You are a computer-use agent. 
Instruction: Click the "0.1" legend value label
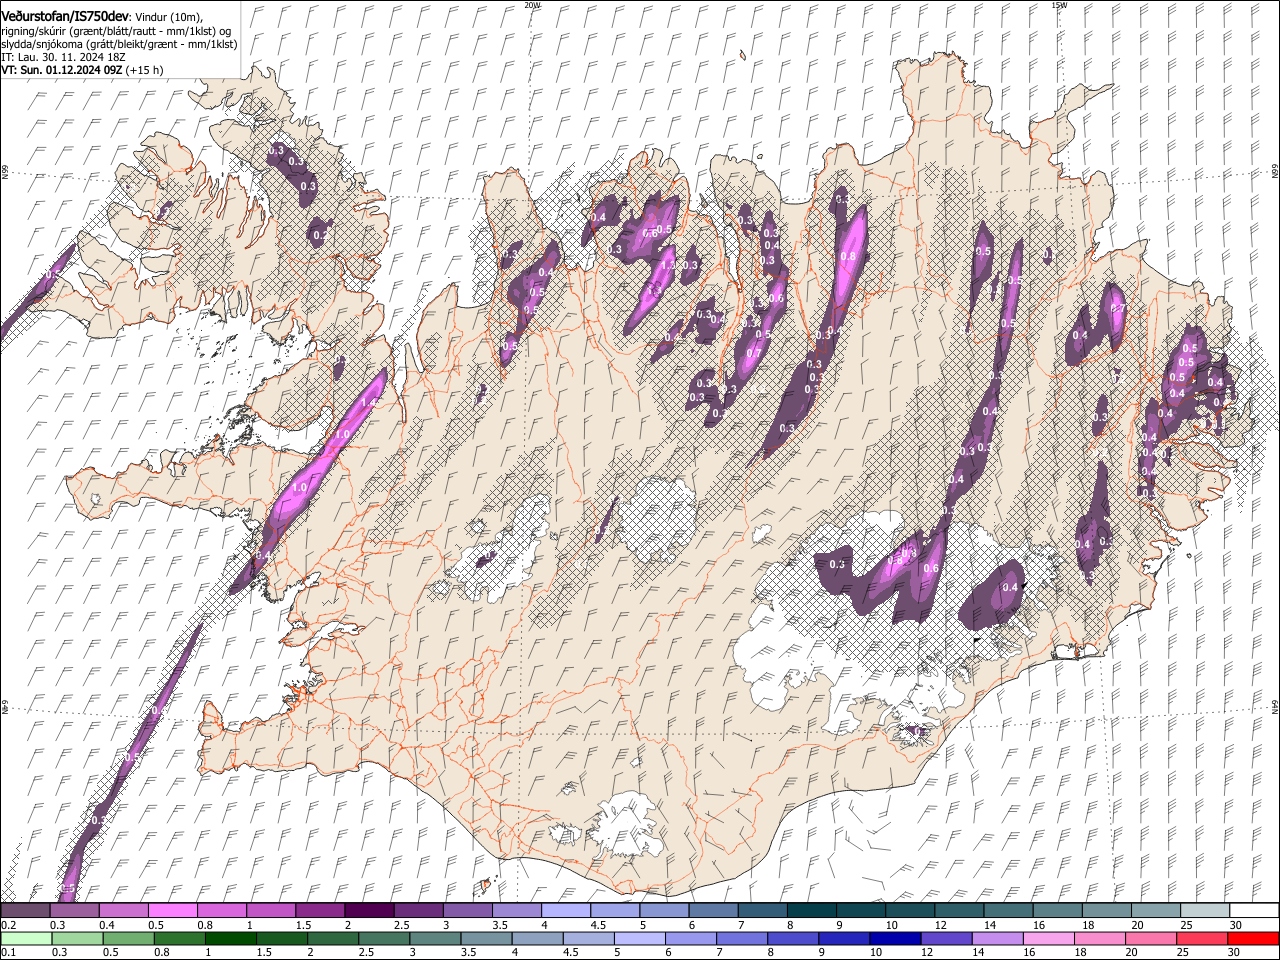(x=7, y=953)
